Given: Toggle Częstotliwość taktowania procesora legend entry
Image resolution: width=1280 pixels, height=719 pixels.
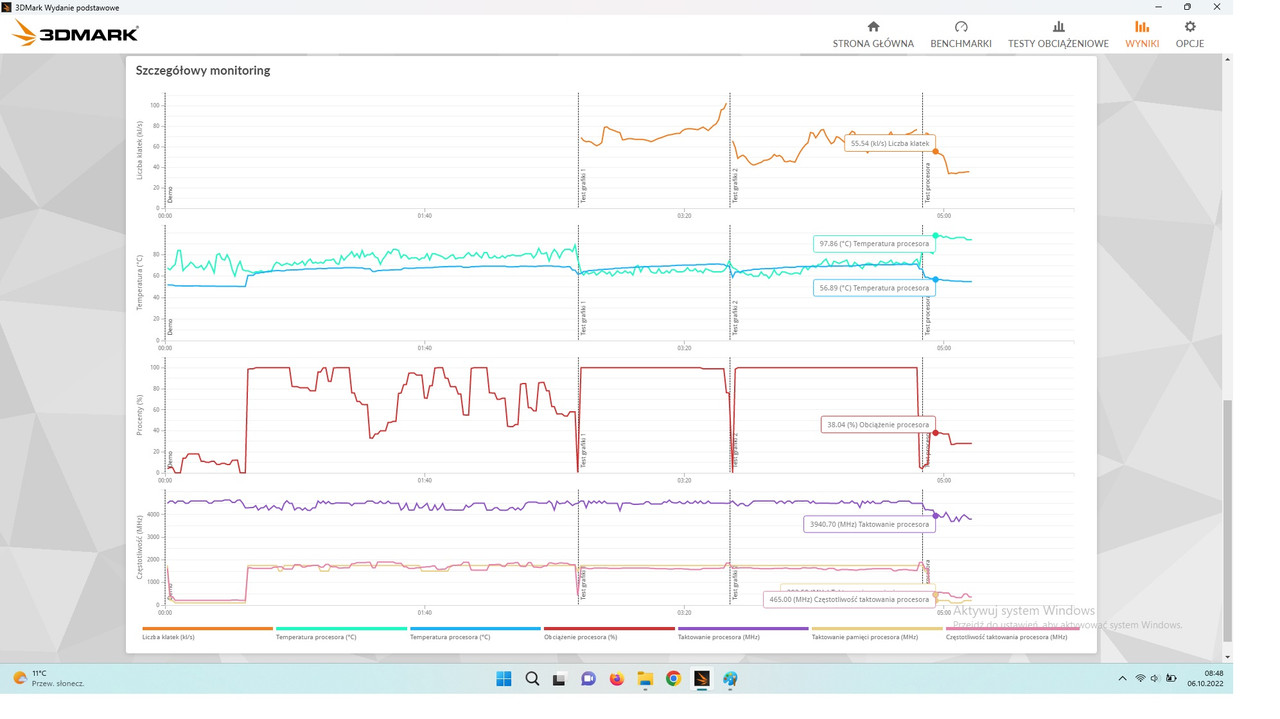Looking at the screenshot, I should point(1011,633).
